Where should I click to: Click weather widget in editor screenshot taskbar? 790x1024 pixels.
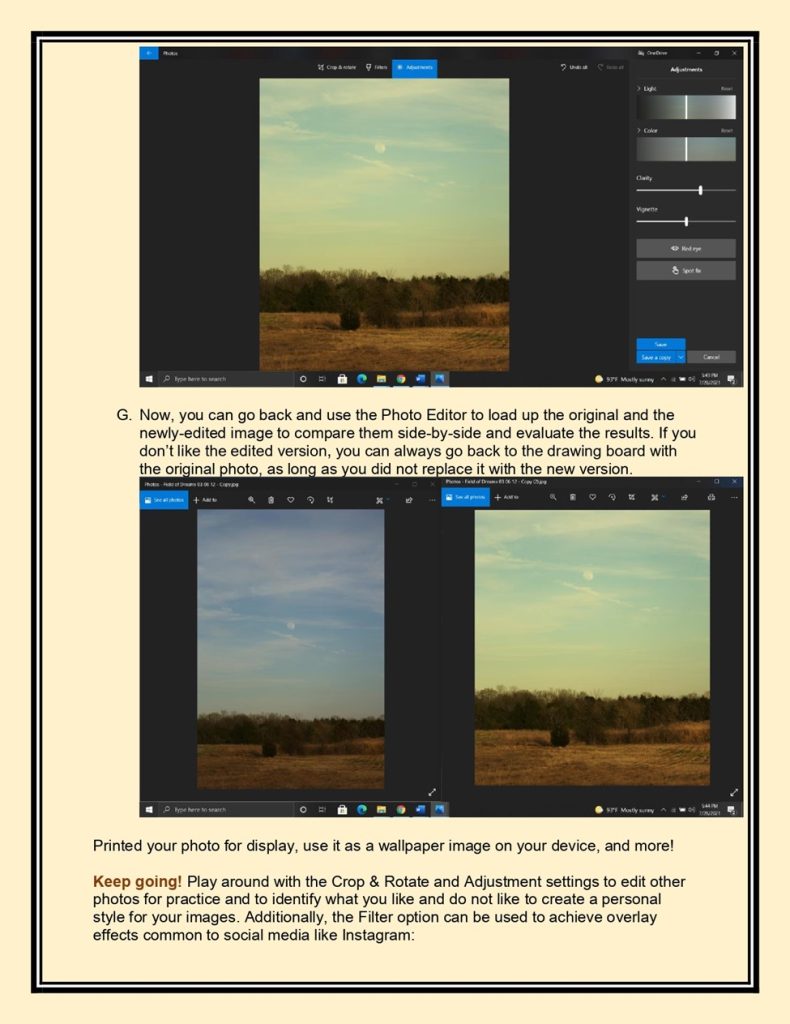click(x=624, y=379)
